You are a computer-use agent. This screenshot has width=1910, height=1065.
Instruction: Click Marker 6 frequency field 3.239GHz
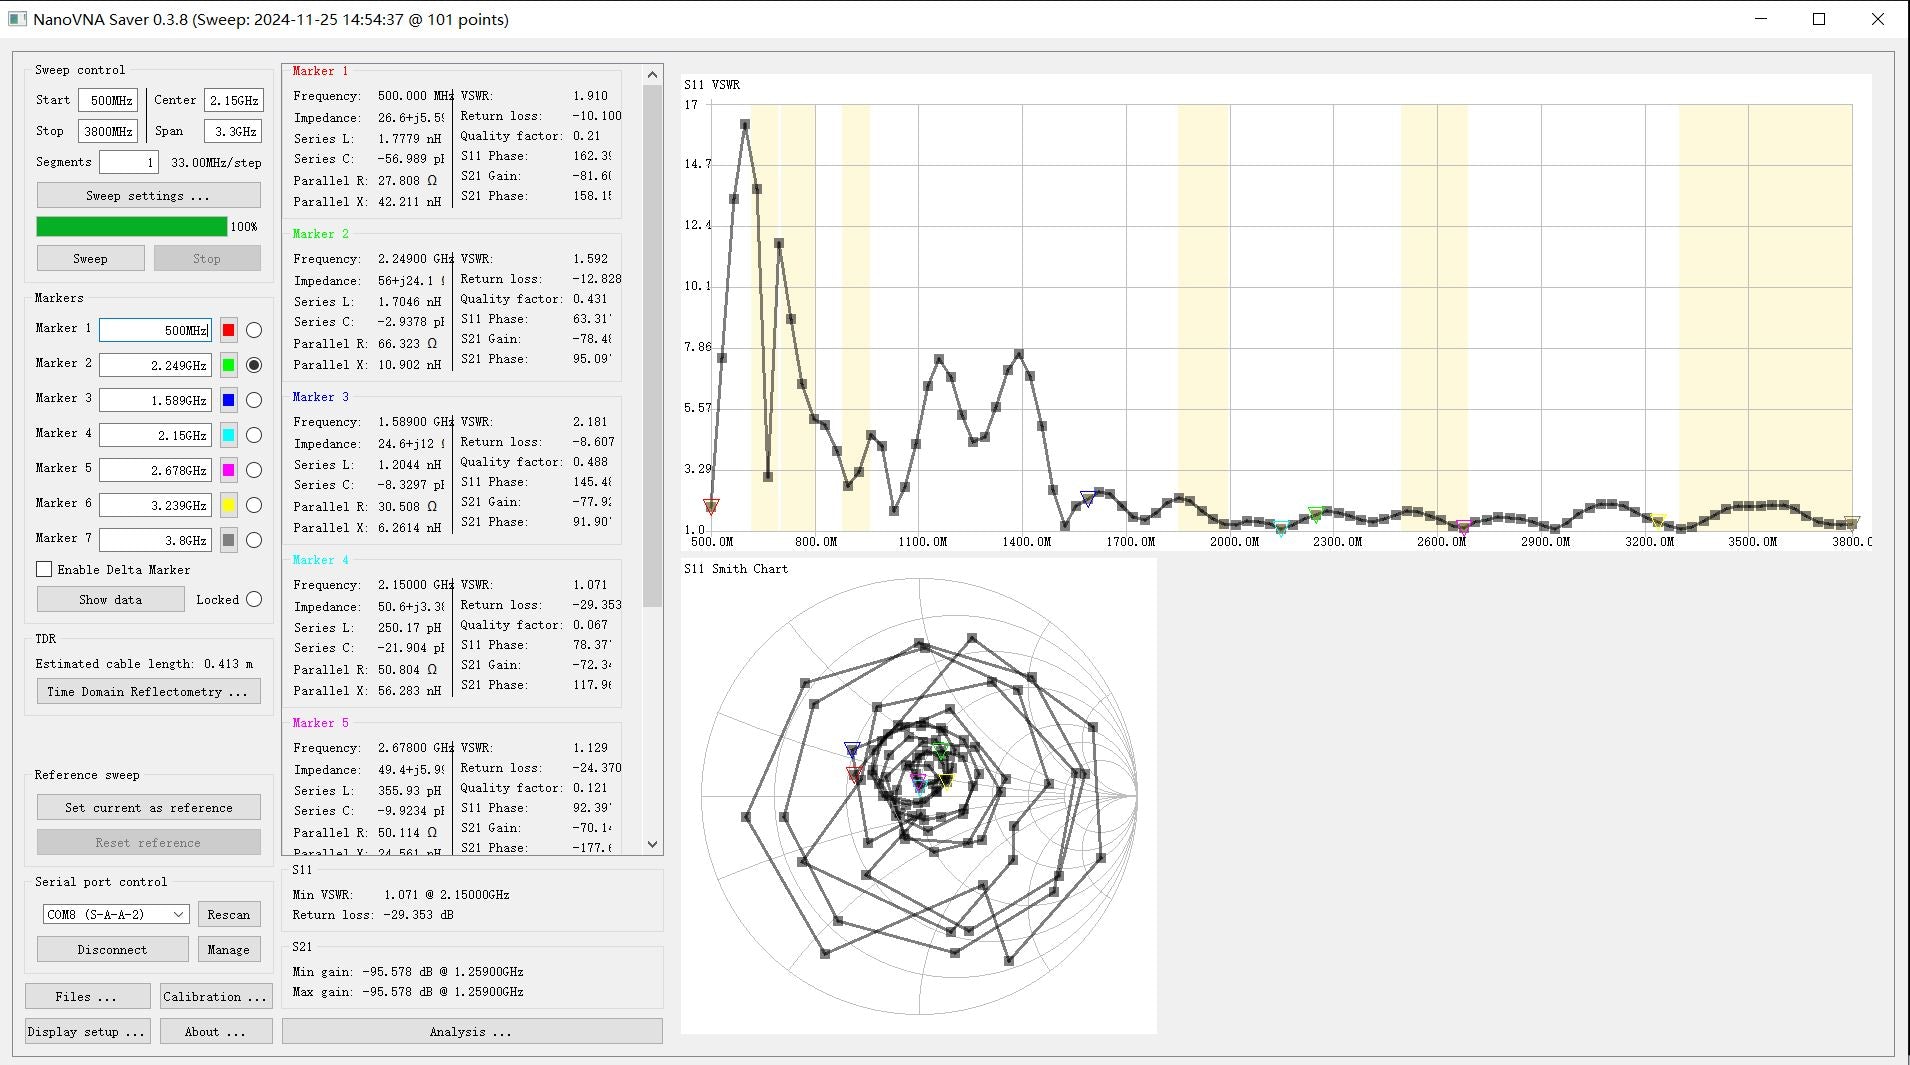click(155, 505)
